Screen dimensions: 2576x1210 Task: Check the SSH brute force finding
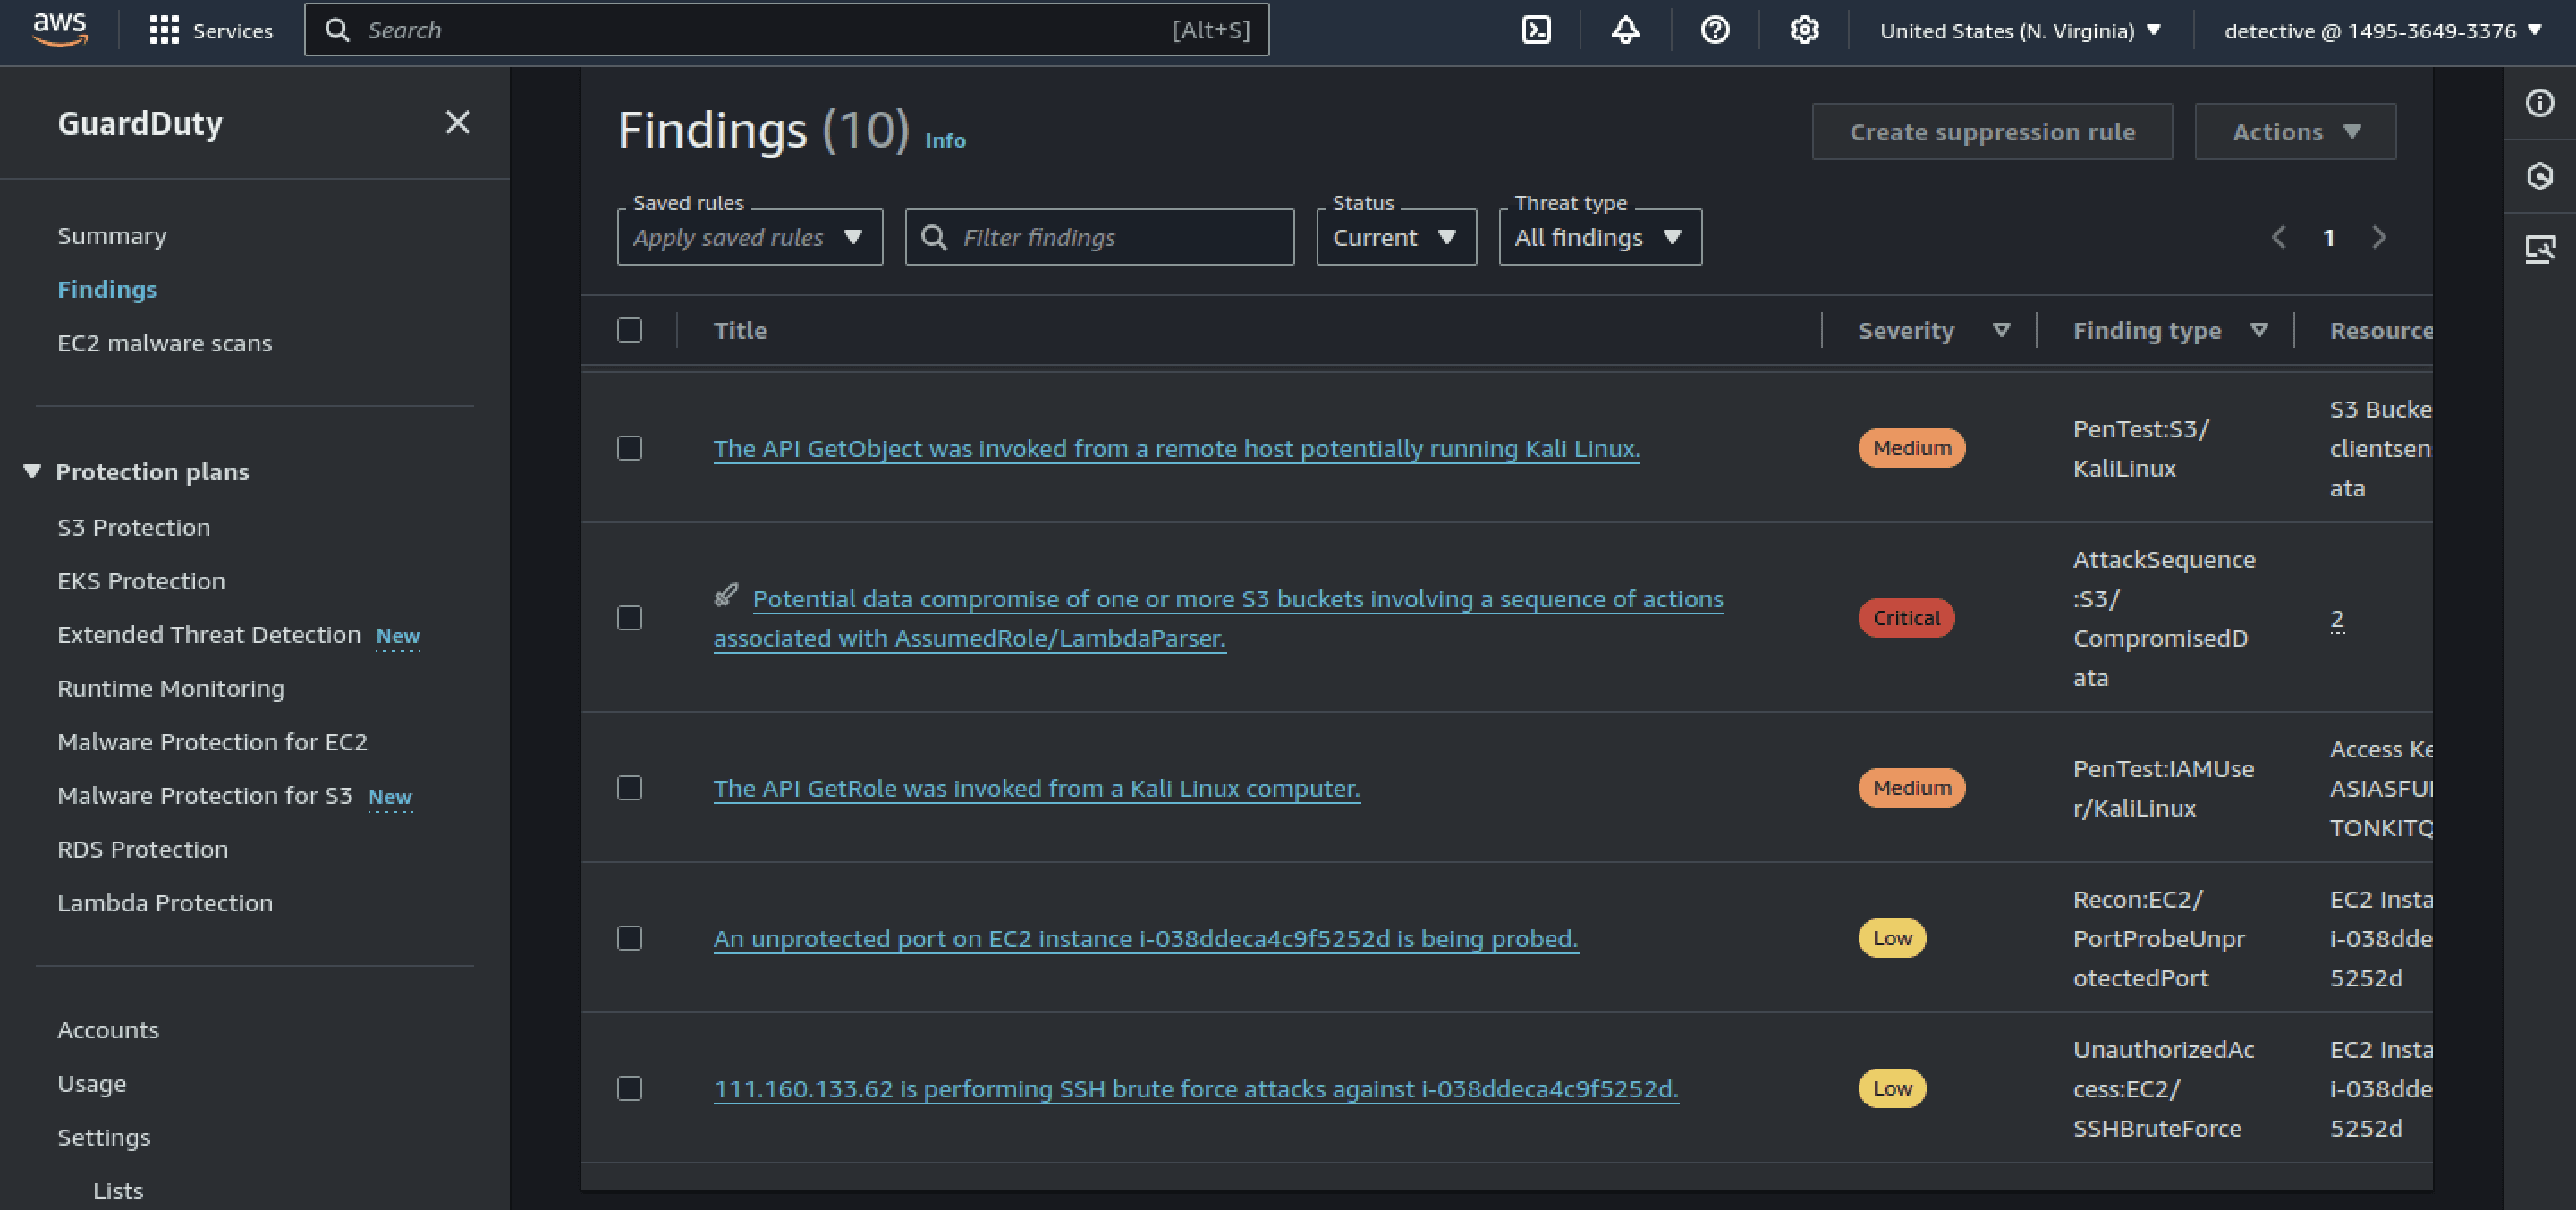coord(629,1088)
